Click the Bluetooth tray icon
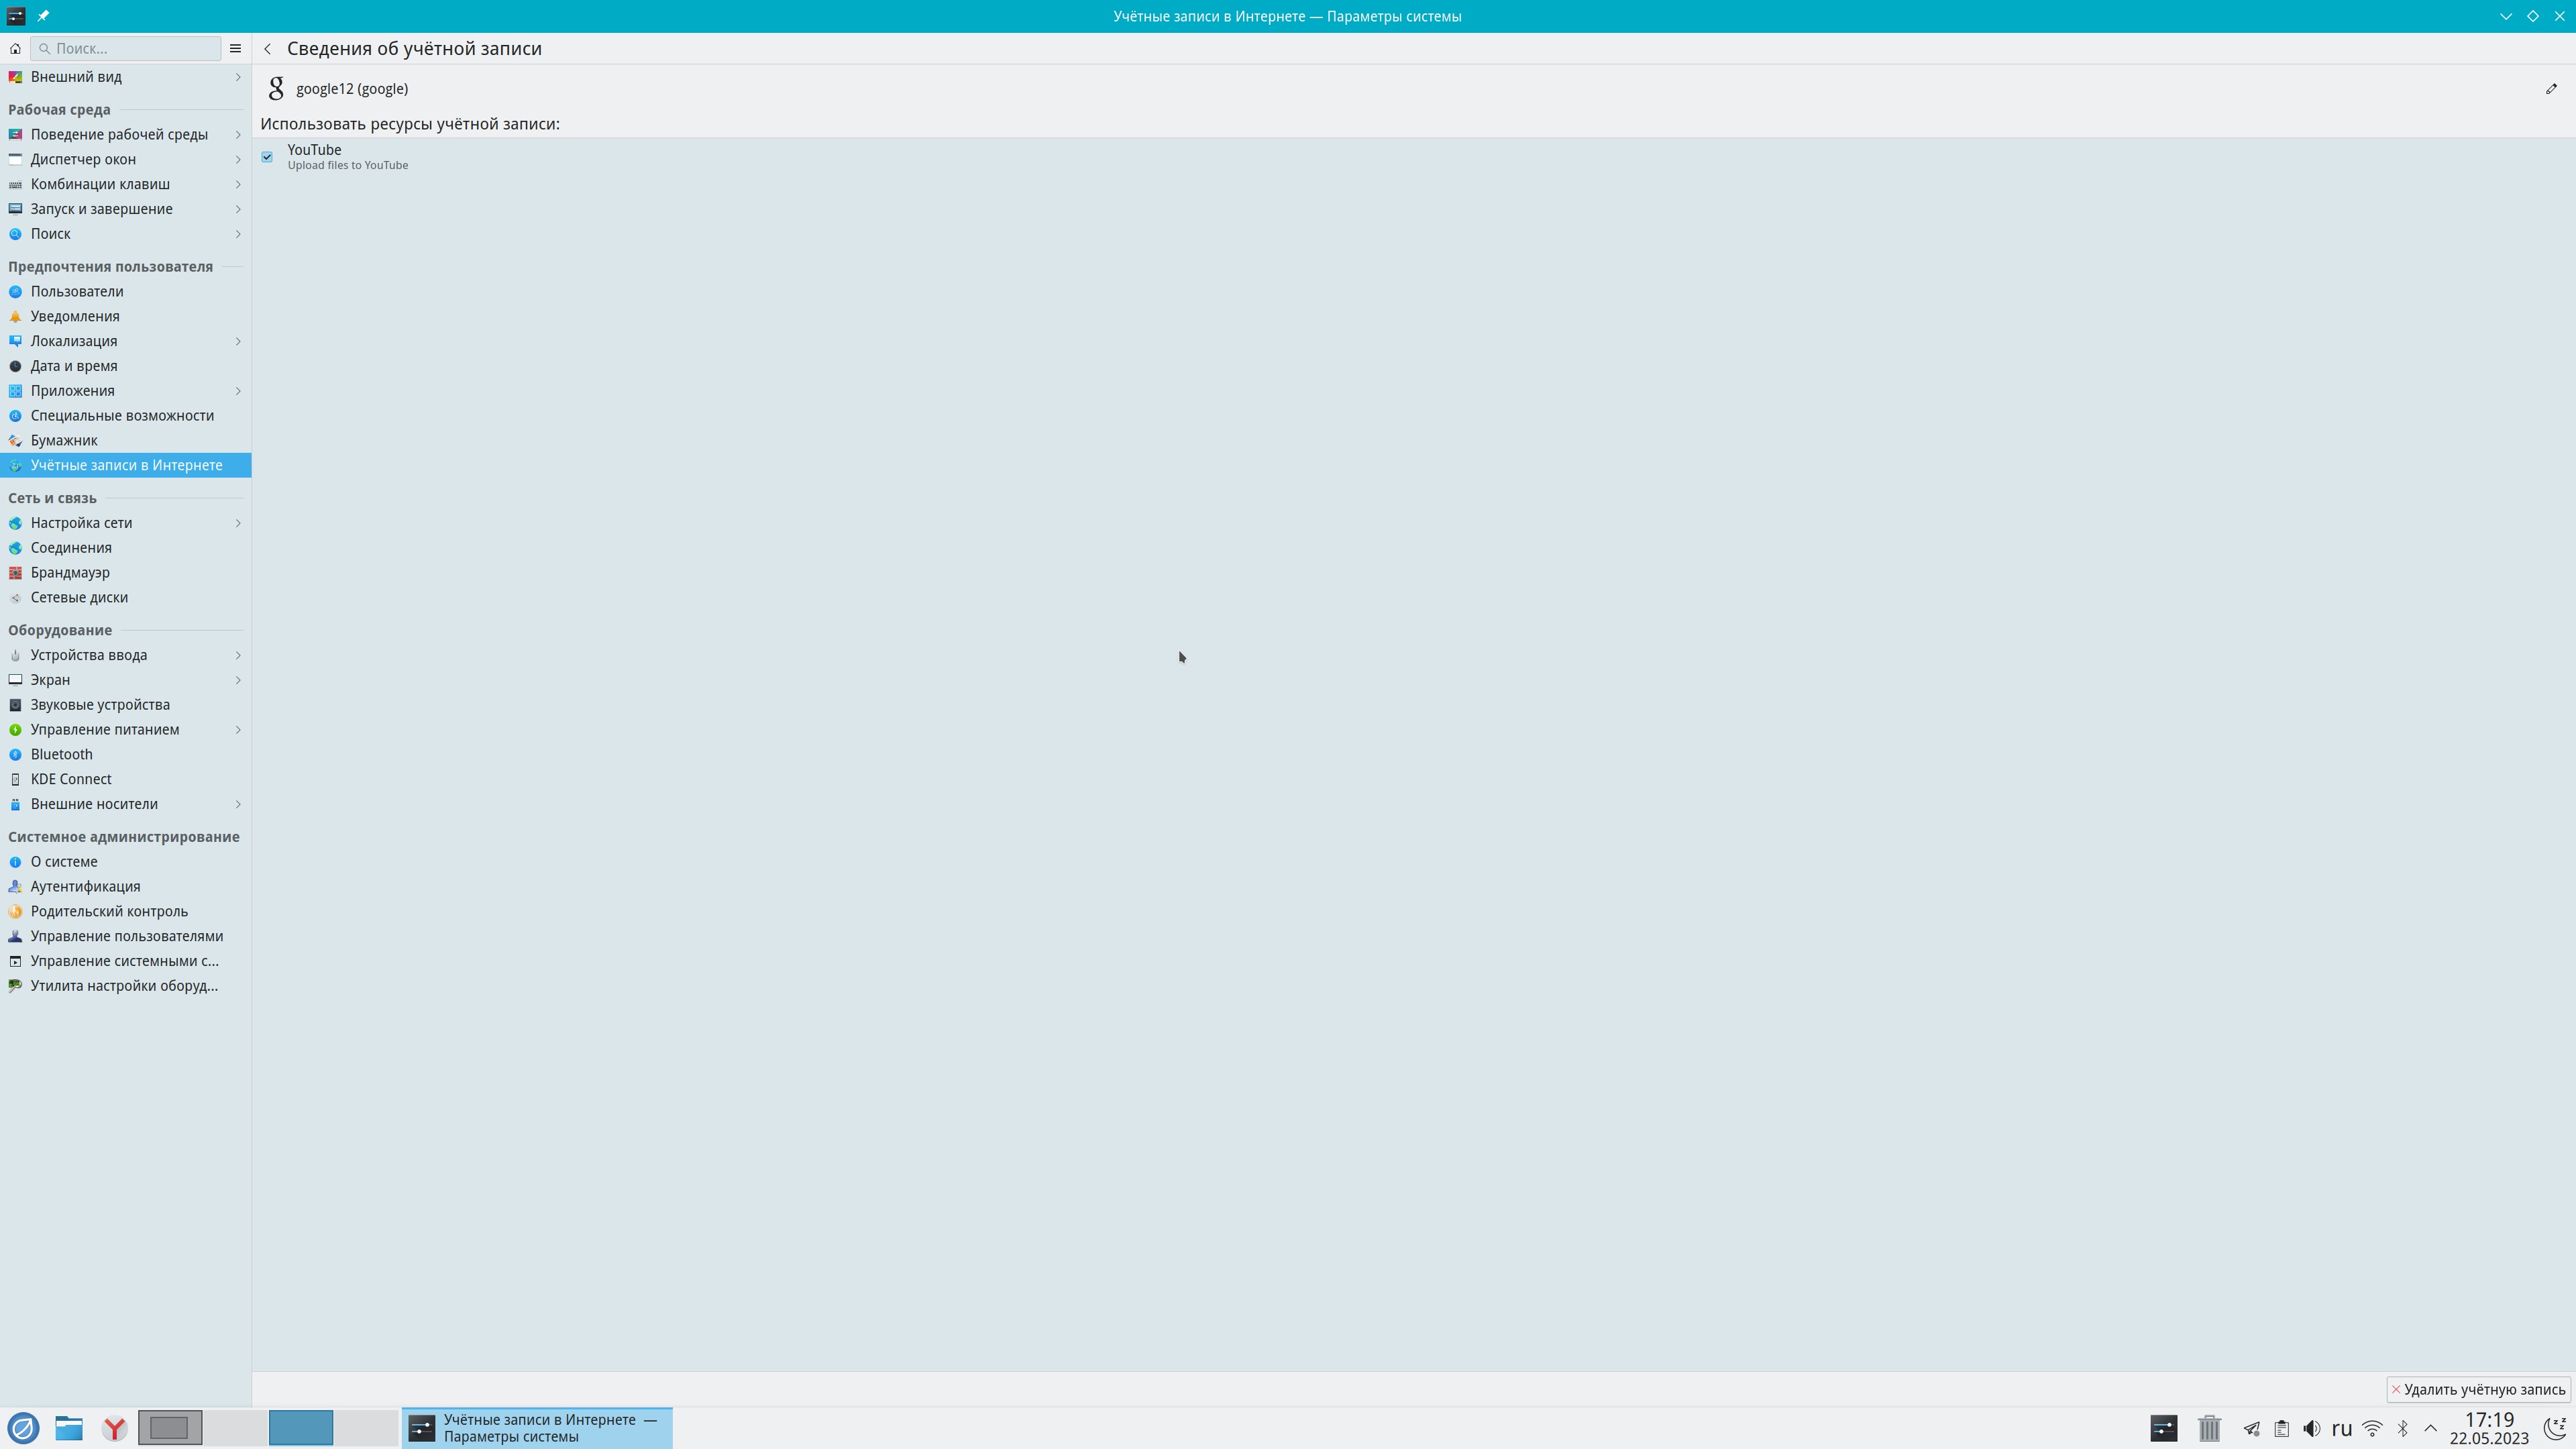 click(x=2402, y=1428)
